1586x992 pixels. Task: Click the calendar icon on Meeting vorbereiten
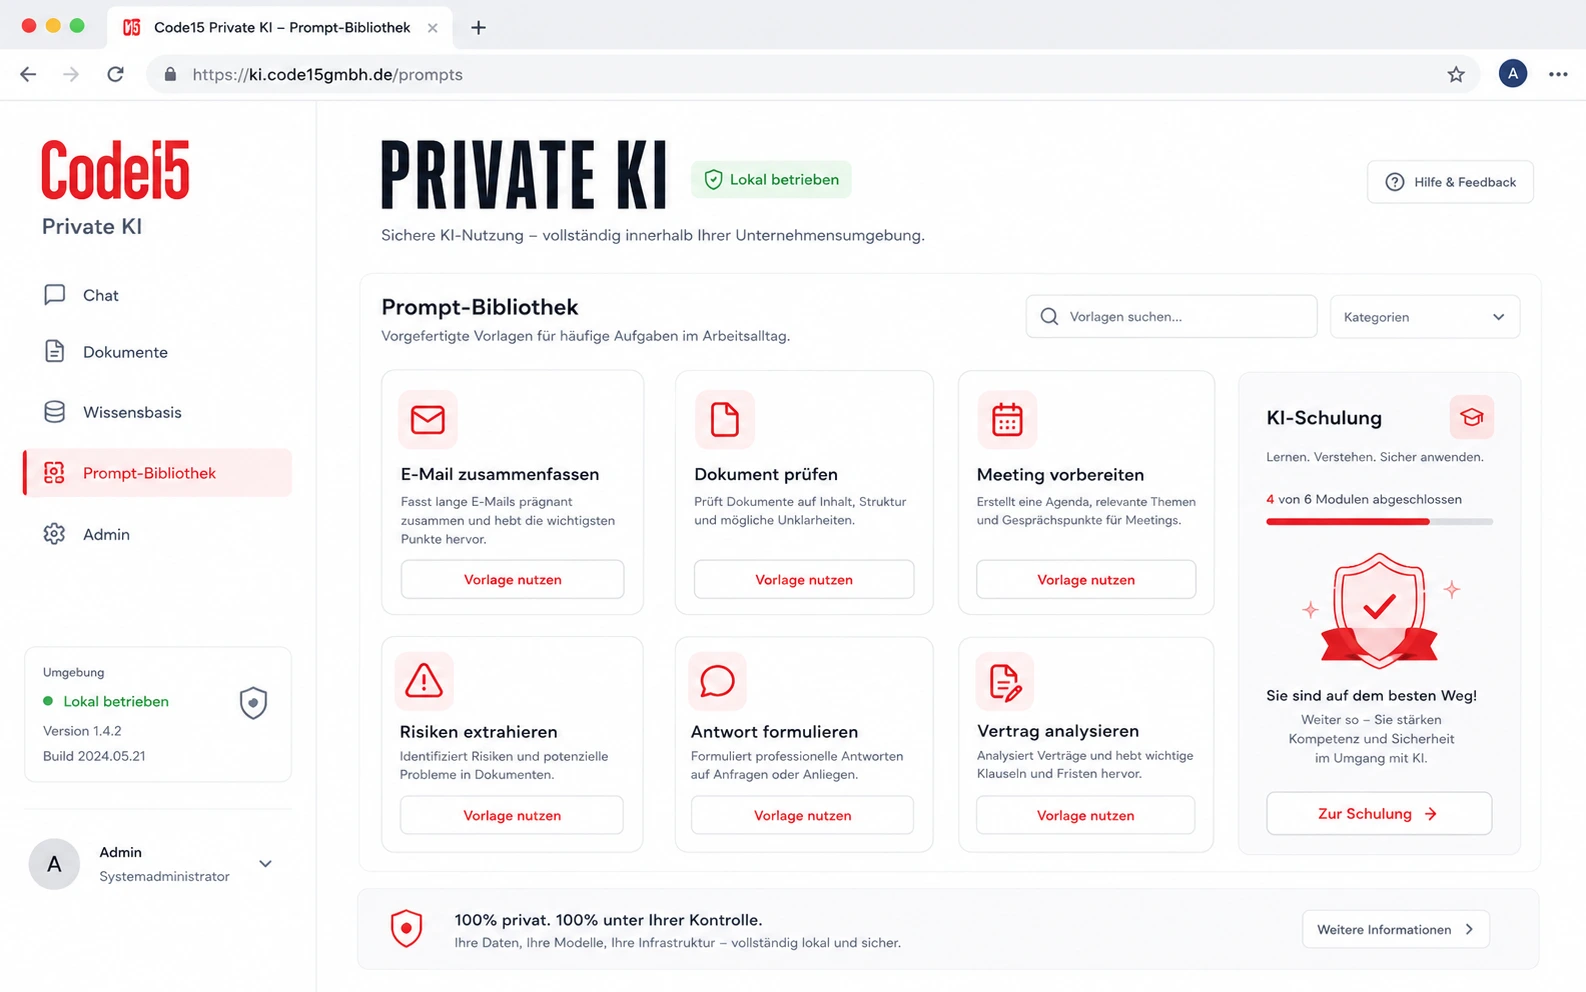[1007, 419]
